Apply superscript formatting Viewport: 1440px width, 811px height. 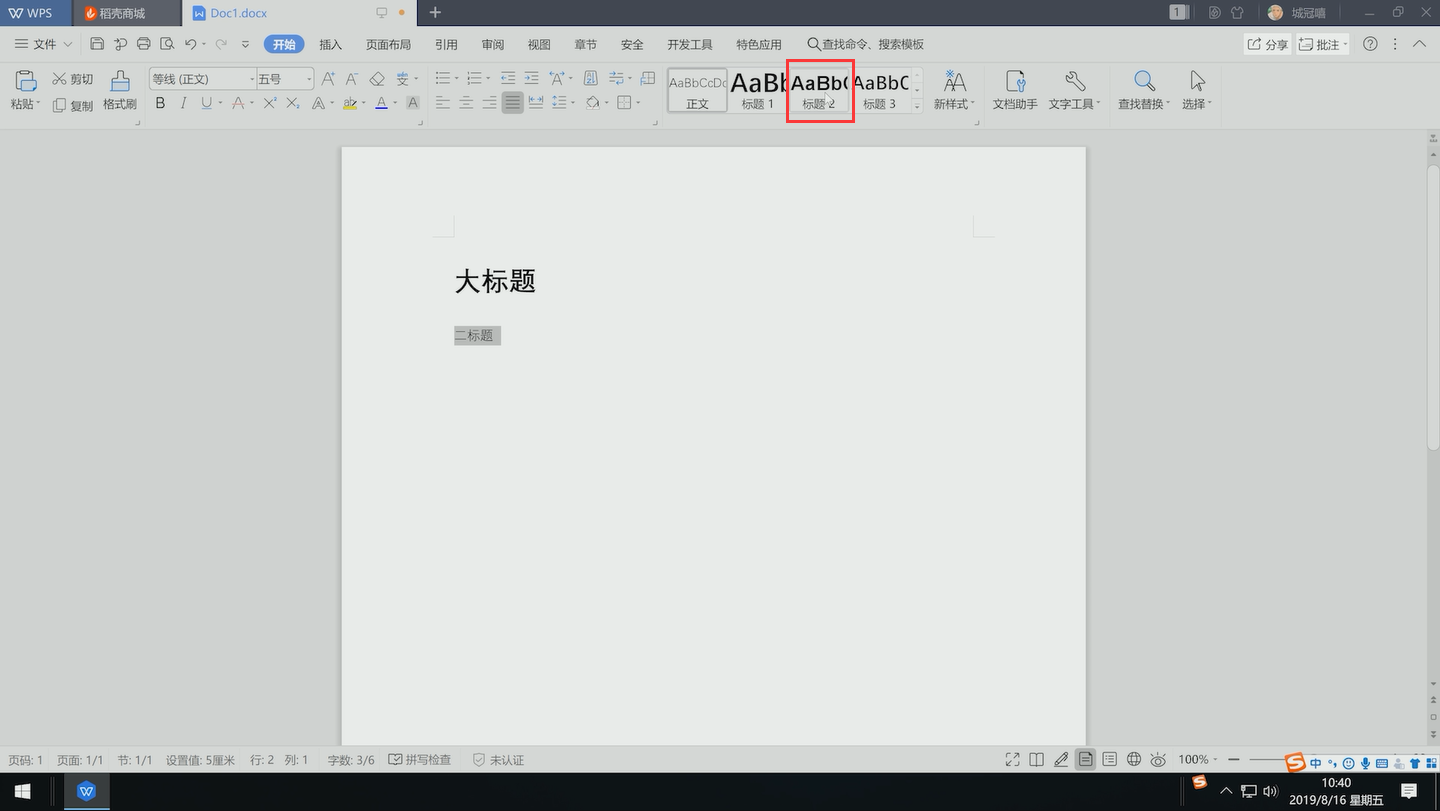(270, 103)
